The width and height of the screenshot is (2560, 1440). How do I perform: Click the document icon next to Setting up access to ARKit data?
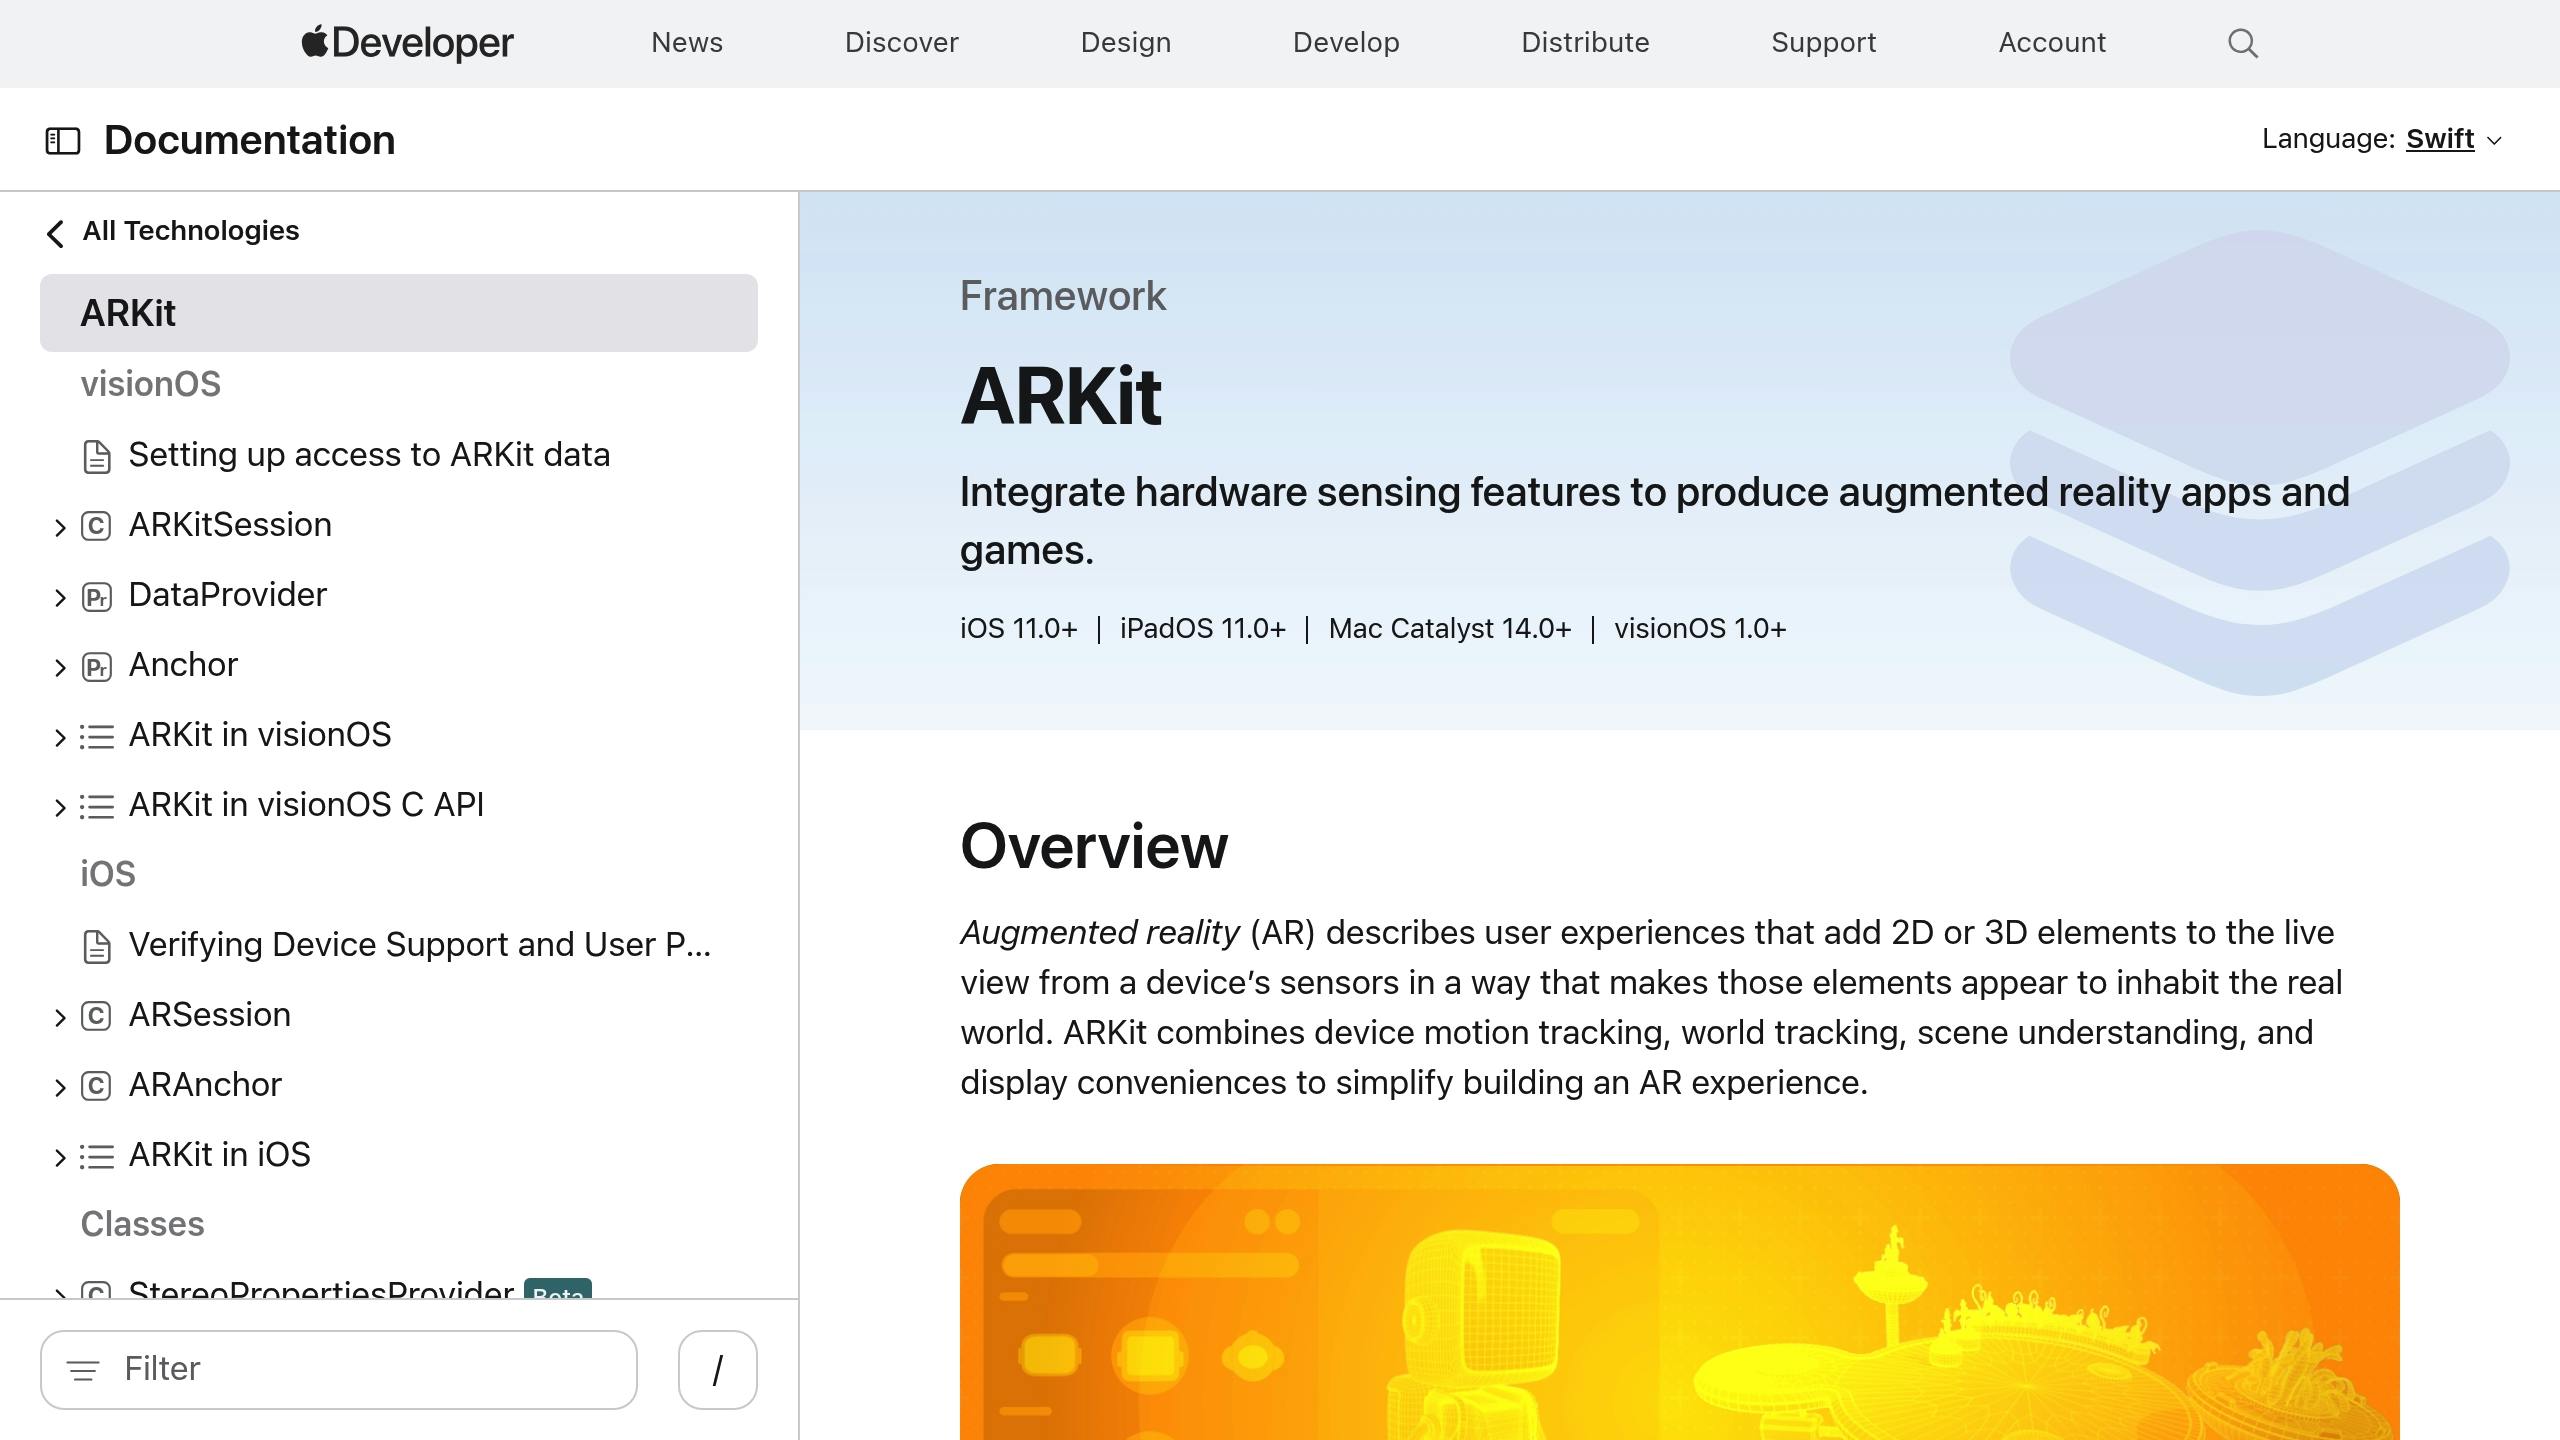(x=96, y=457)
